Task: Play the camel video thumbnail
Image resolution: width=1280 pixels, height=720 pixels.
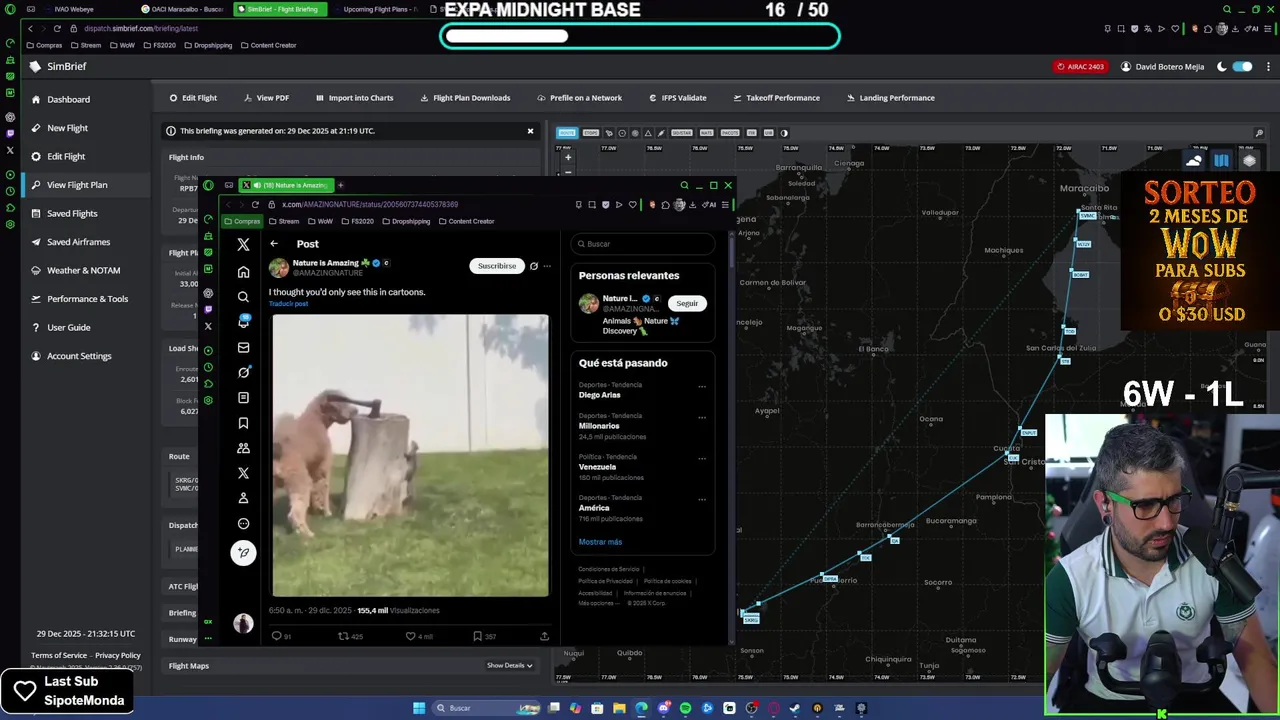Action: click(x=410, y=456)
